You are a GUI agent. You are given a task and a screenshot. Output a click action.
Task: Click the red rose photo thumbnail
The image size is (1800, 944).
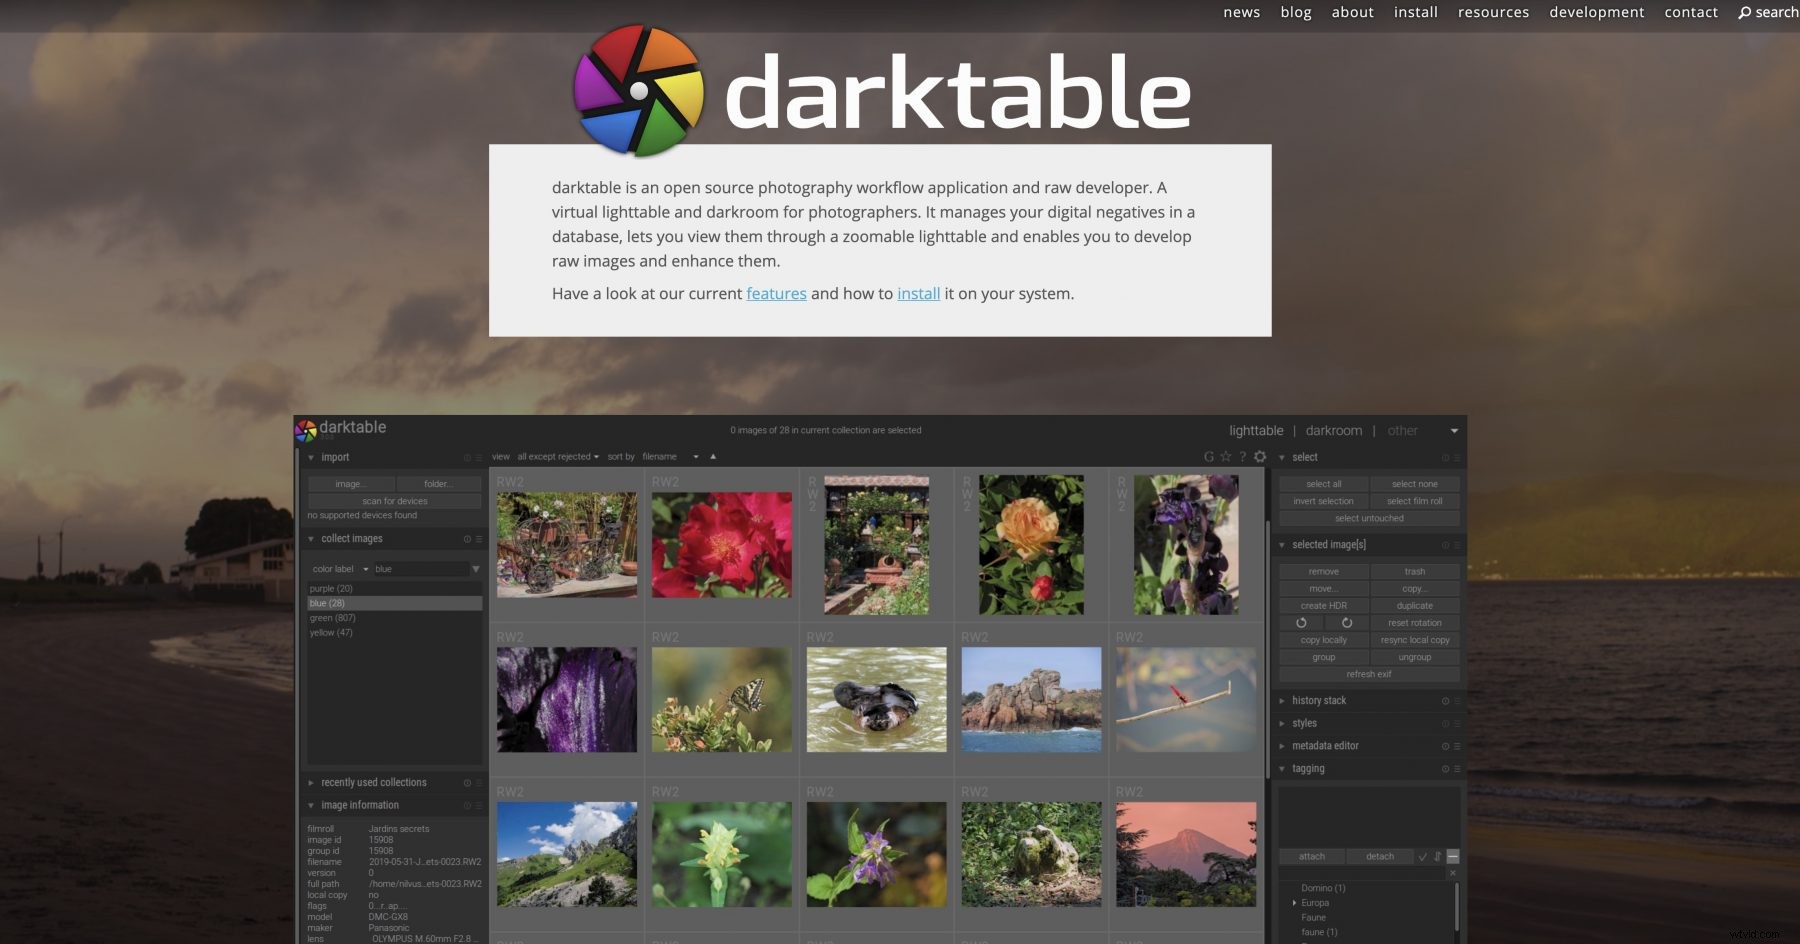[722, 543]
